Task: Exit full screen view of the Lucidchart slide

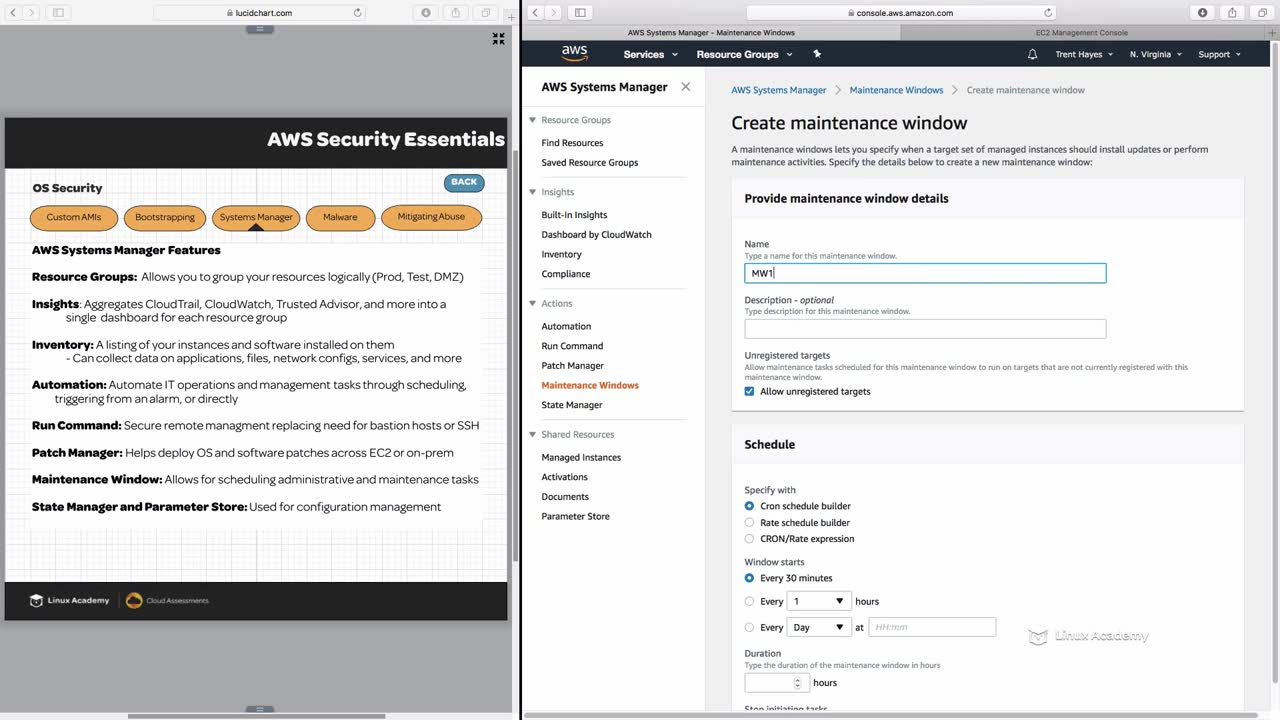Action: click(498, 38)
